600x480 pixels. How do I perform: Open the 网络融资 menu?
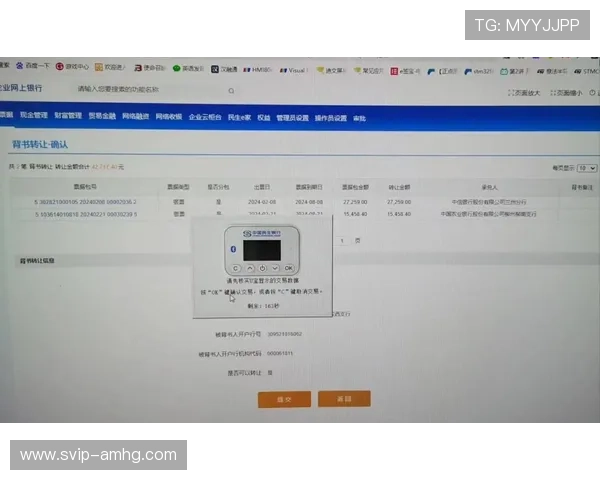135,116
